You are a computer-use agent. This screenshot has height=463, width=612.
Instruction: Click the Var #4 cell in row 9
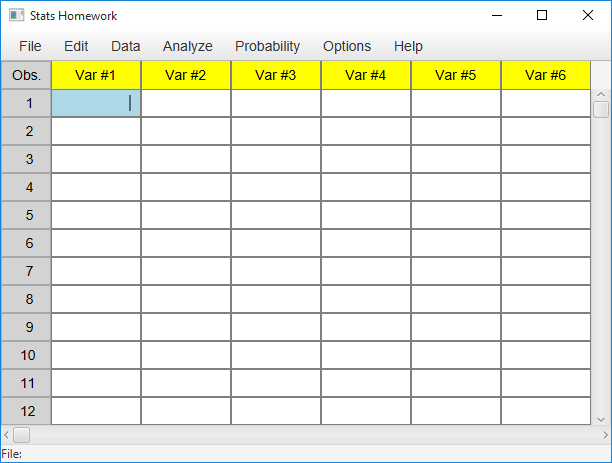coord(366,327)
